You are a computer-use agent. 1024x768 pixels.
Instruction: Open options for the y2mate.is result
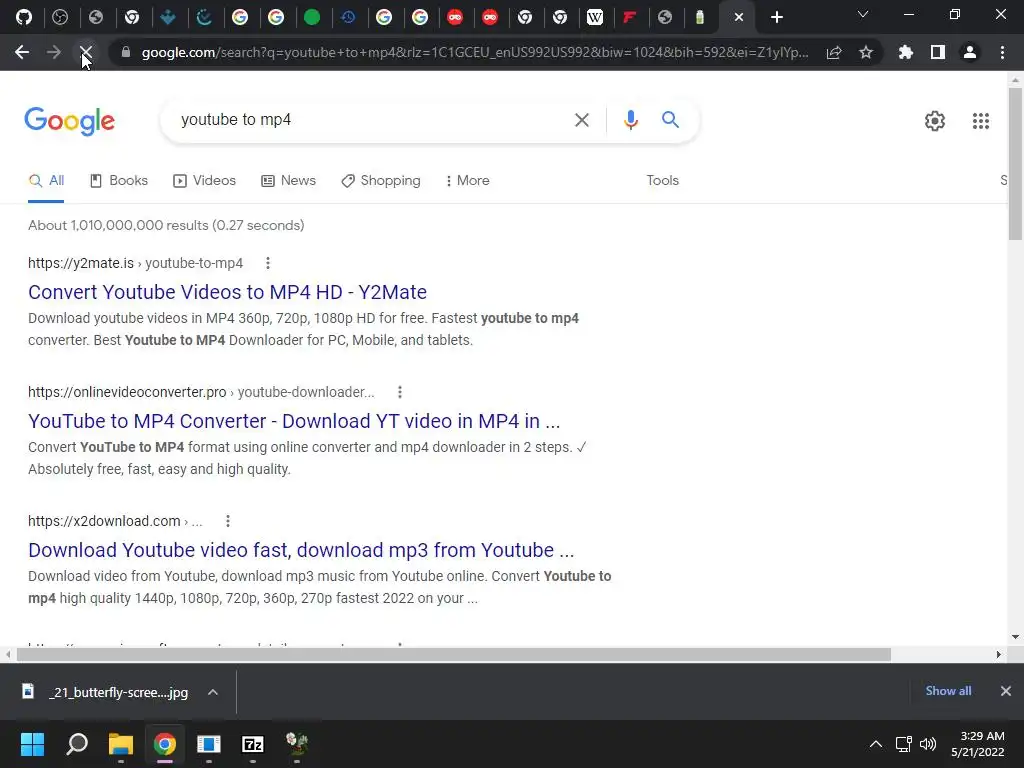(x=268, y=263)
